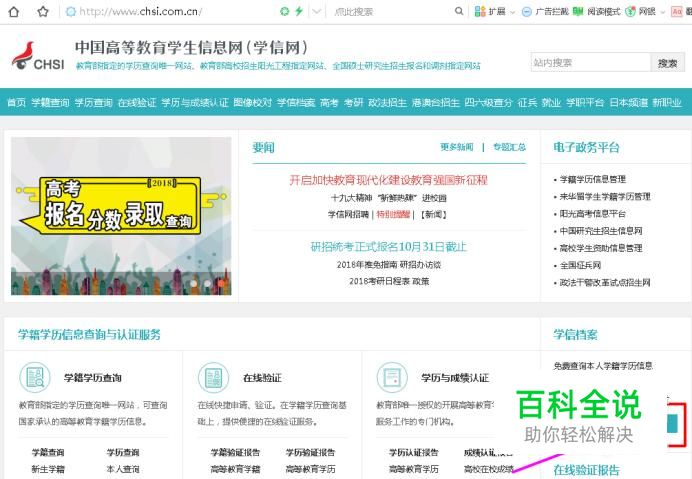Click 专题汇总 link
692x479 pixels.
pyautogui.click(x=509, y=147)
